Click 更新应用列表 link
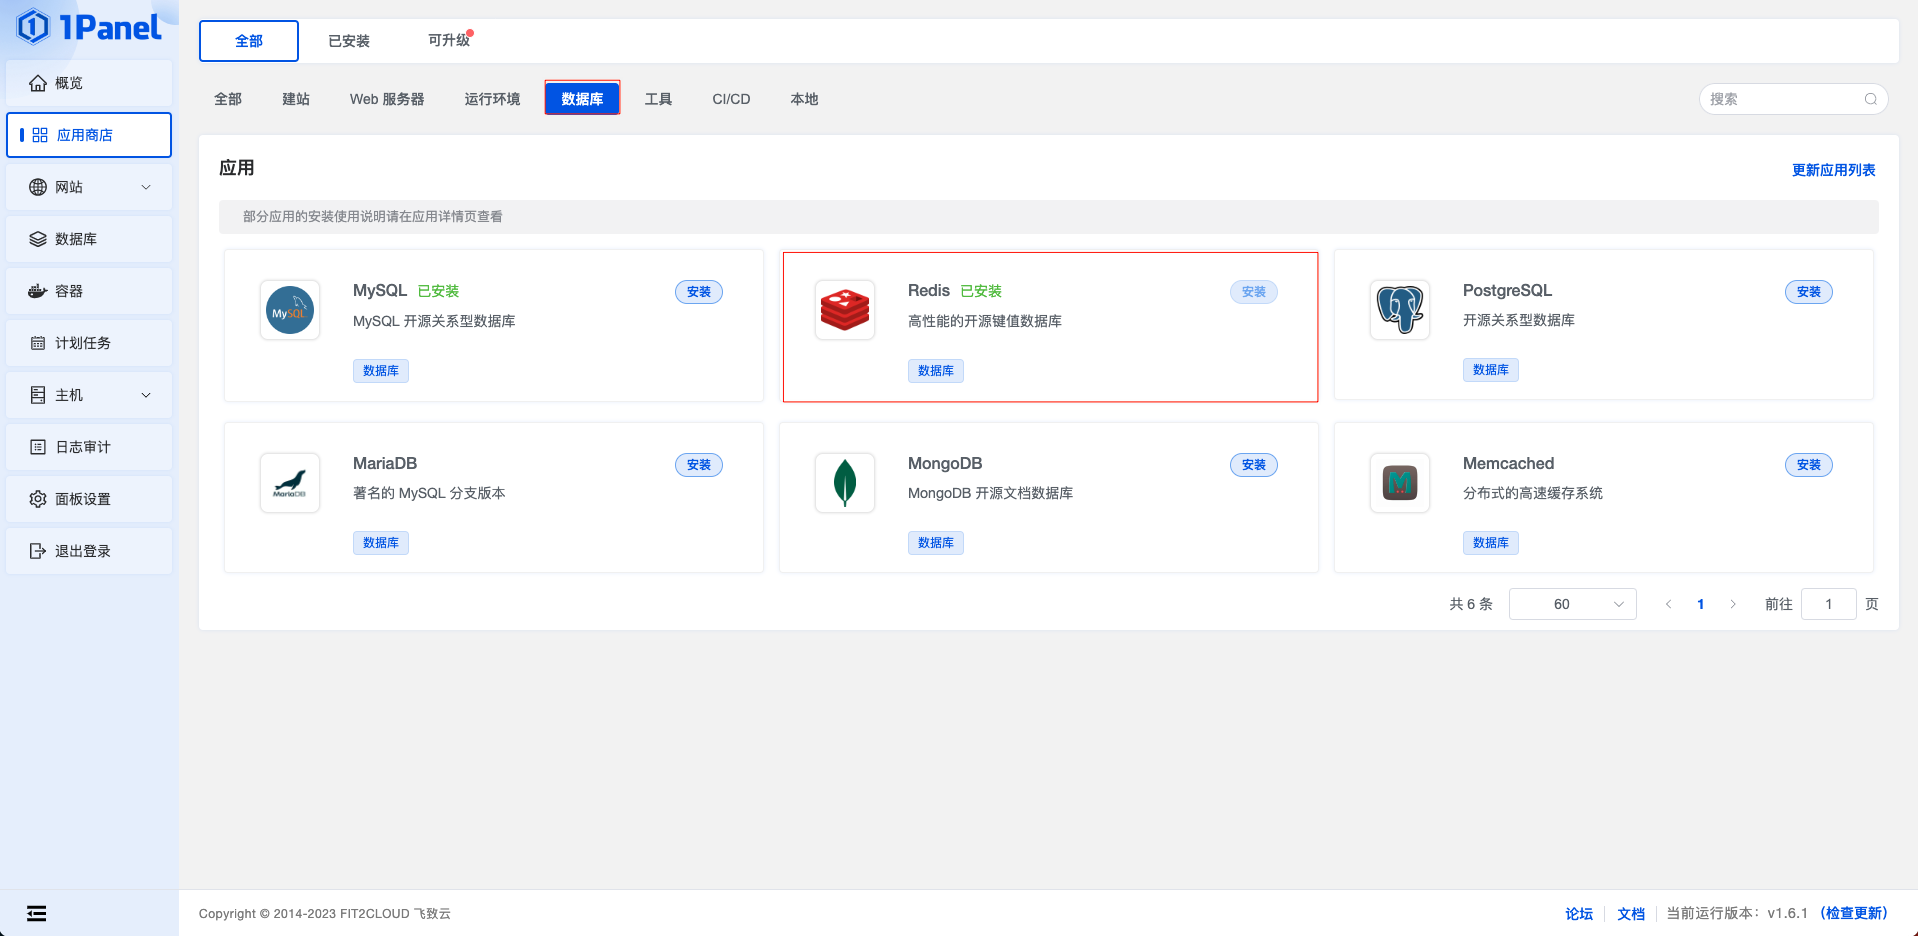Image resolution: width=1918 pixels, height=936 pixels. (1833, 170)
